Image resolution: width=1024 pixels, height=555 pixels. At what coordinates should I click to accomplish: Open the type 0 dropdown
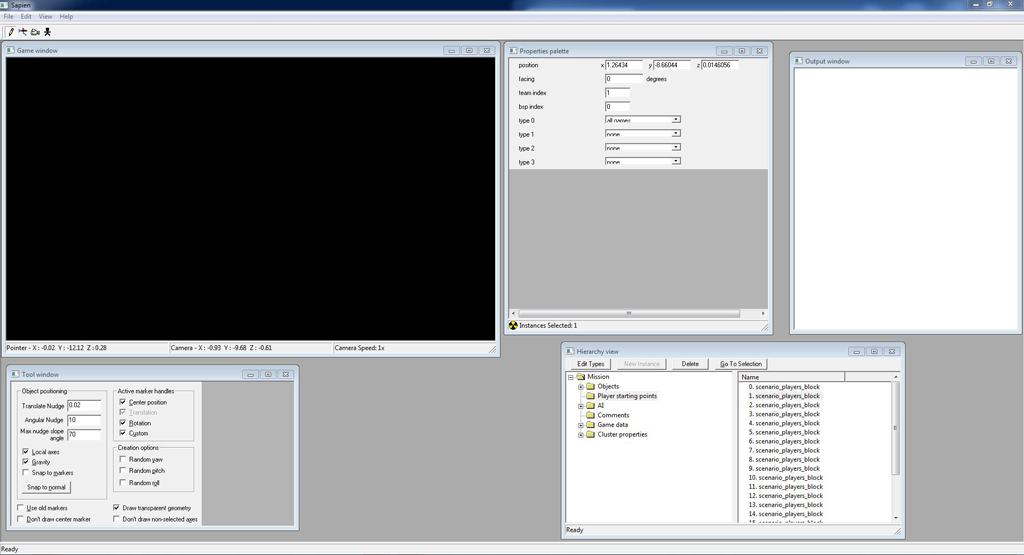pos(676,120)
